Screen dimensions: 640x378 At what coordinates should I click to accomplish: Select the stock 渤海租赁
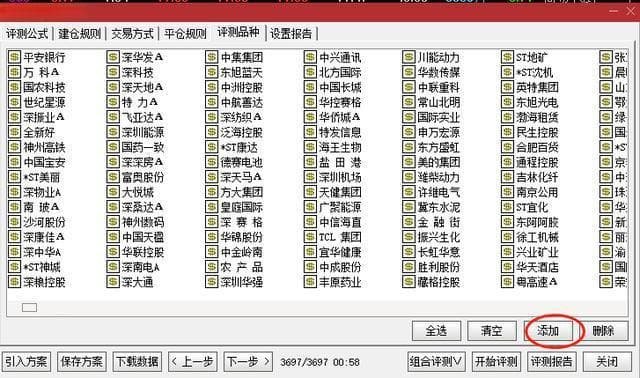tap(537, 117)
